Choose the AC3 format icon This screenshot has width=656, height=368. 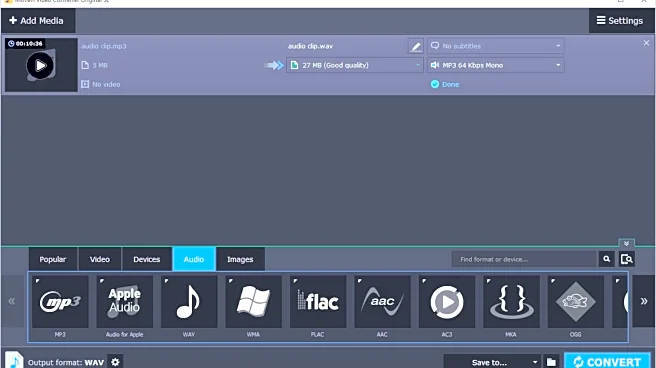click(x=446, y=302)
